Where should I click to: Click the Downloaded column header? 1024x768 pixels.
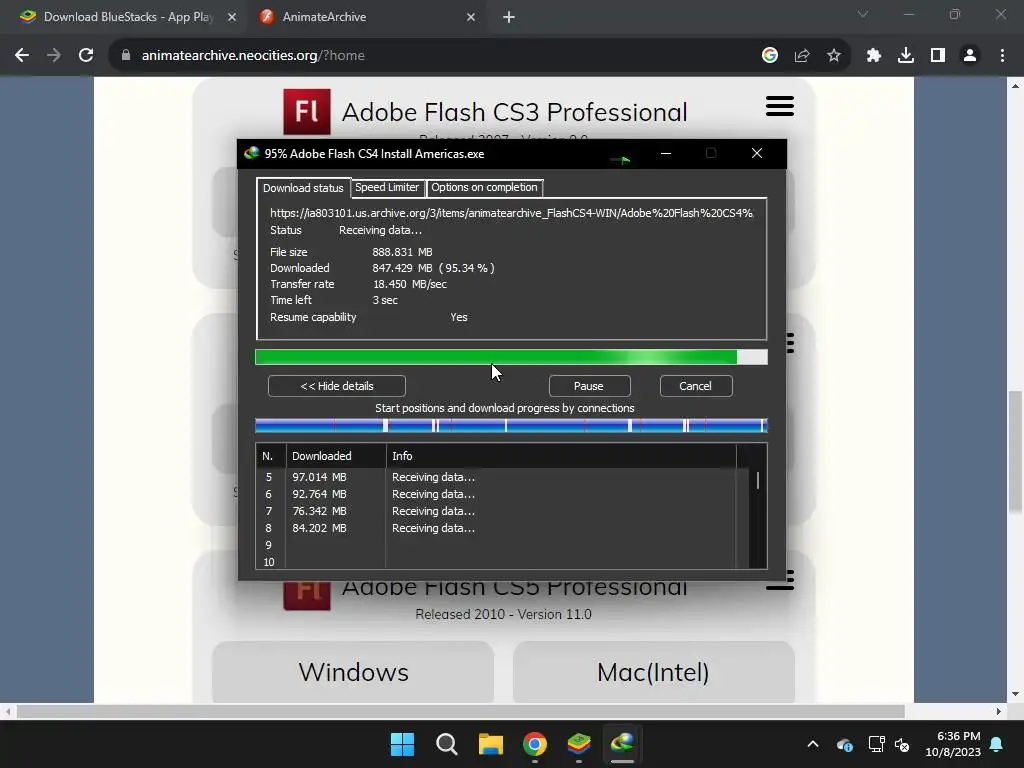(336, 456)
